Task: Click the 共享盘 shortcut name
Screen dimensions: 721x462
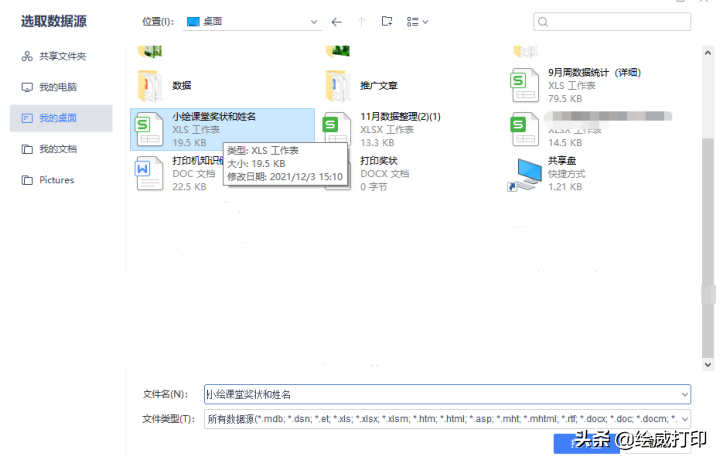Action: coord(562,160)
